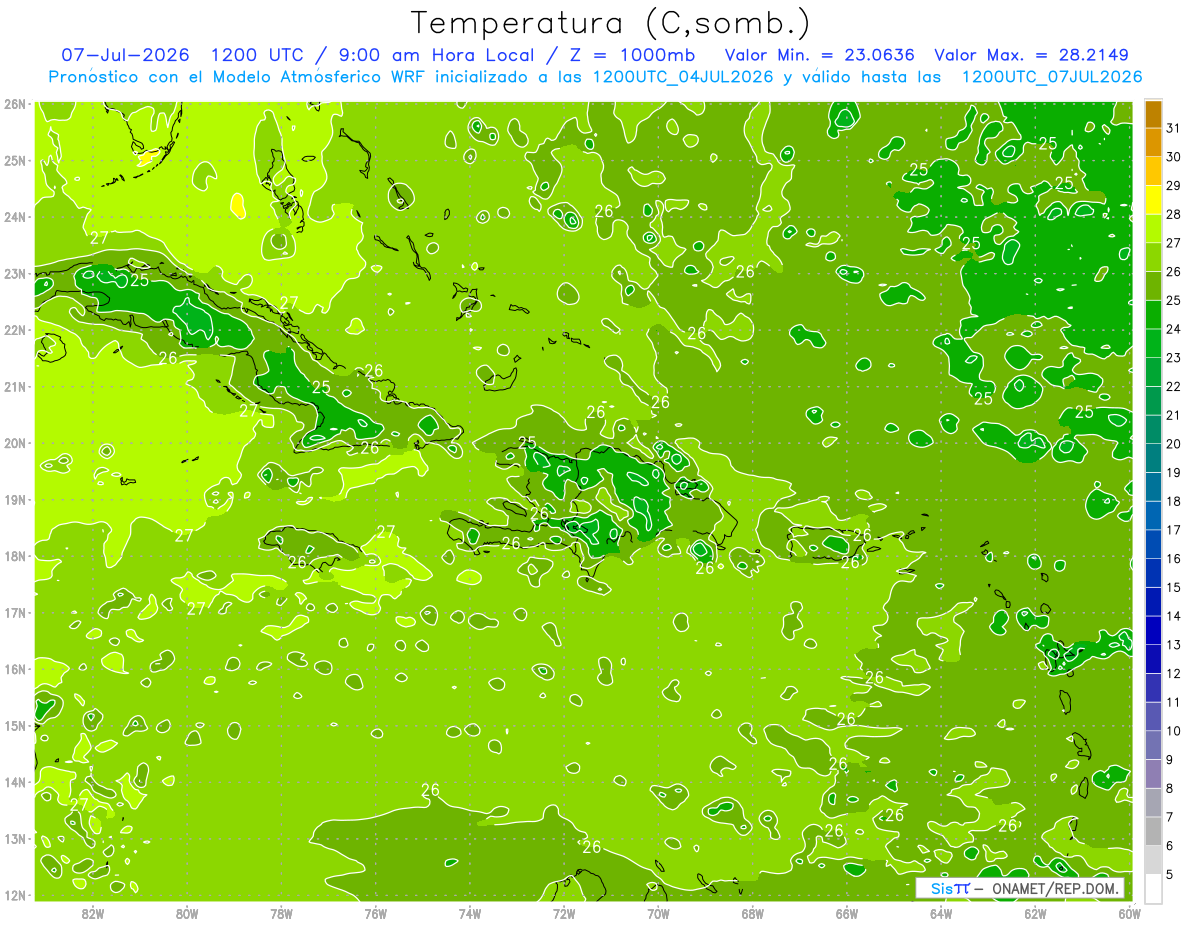This screenshot has width=1200, height=927.
Task: Click latitude axis label "15N"
Action: tap(14, 725)
